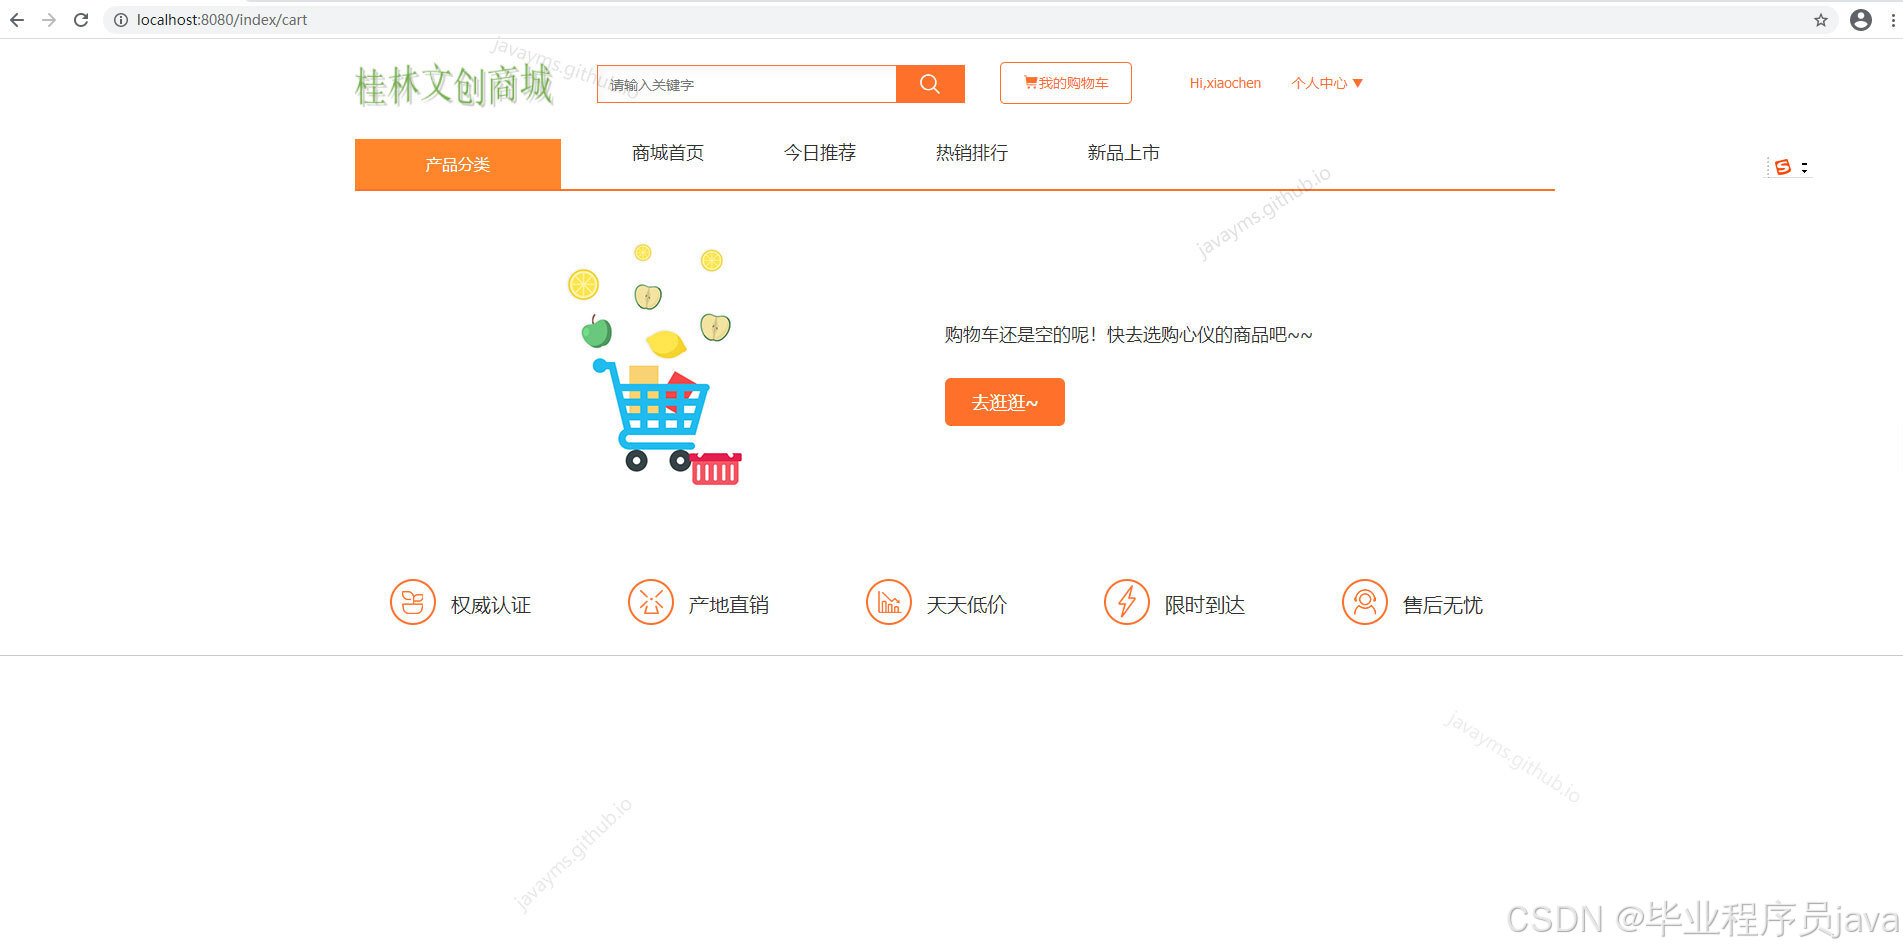Click the browser back arrow
Image resolution: width=1903 pixels, height=951 pixels.
tap(17, 19)
